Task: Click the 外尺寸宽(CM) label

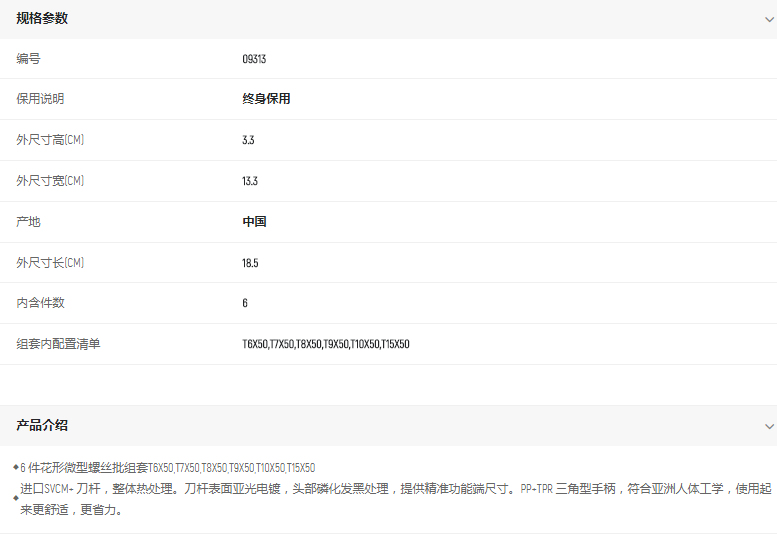Action: (50, 181)
